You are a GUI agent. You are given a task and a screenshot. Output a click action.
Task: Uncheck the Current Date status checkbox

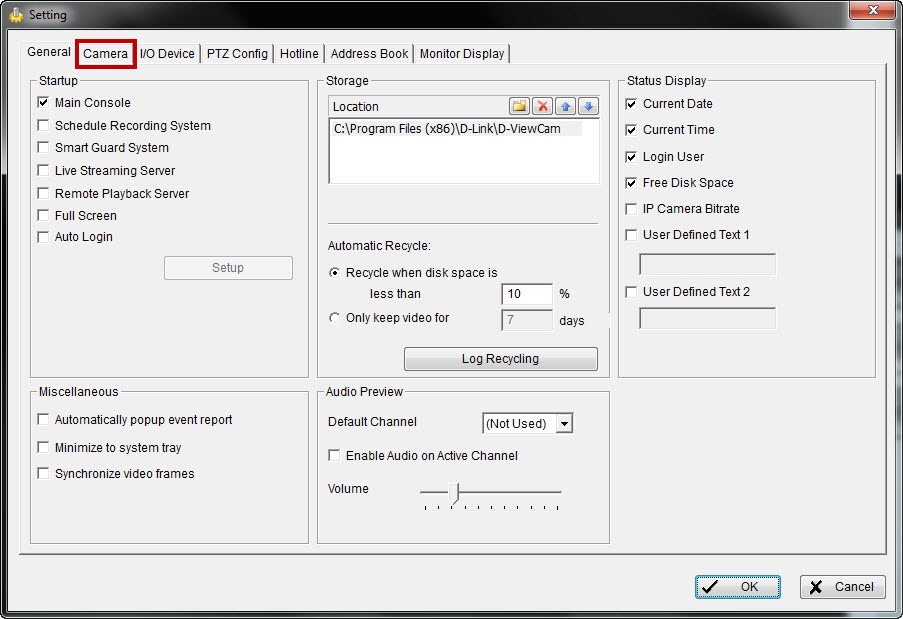631,104
